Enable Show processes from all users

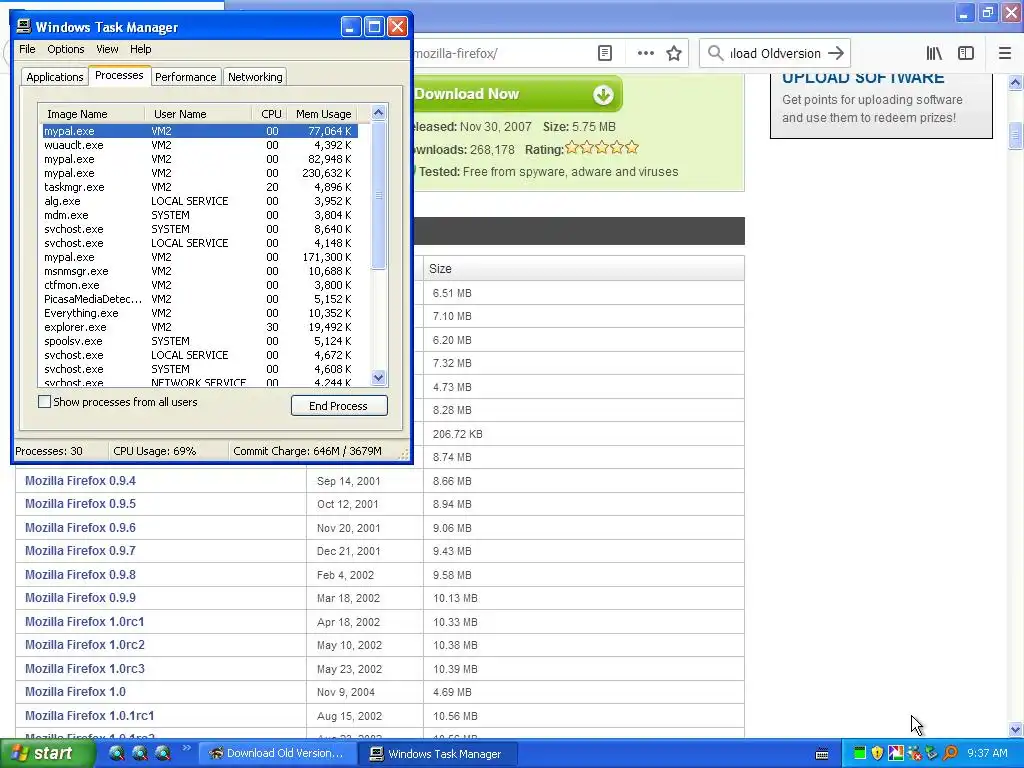coord(44,402)
